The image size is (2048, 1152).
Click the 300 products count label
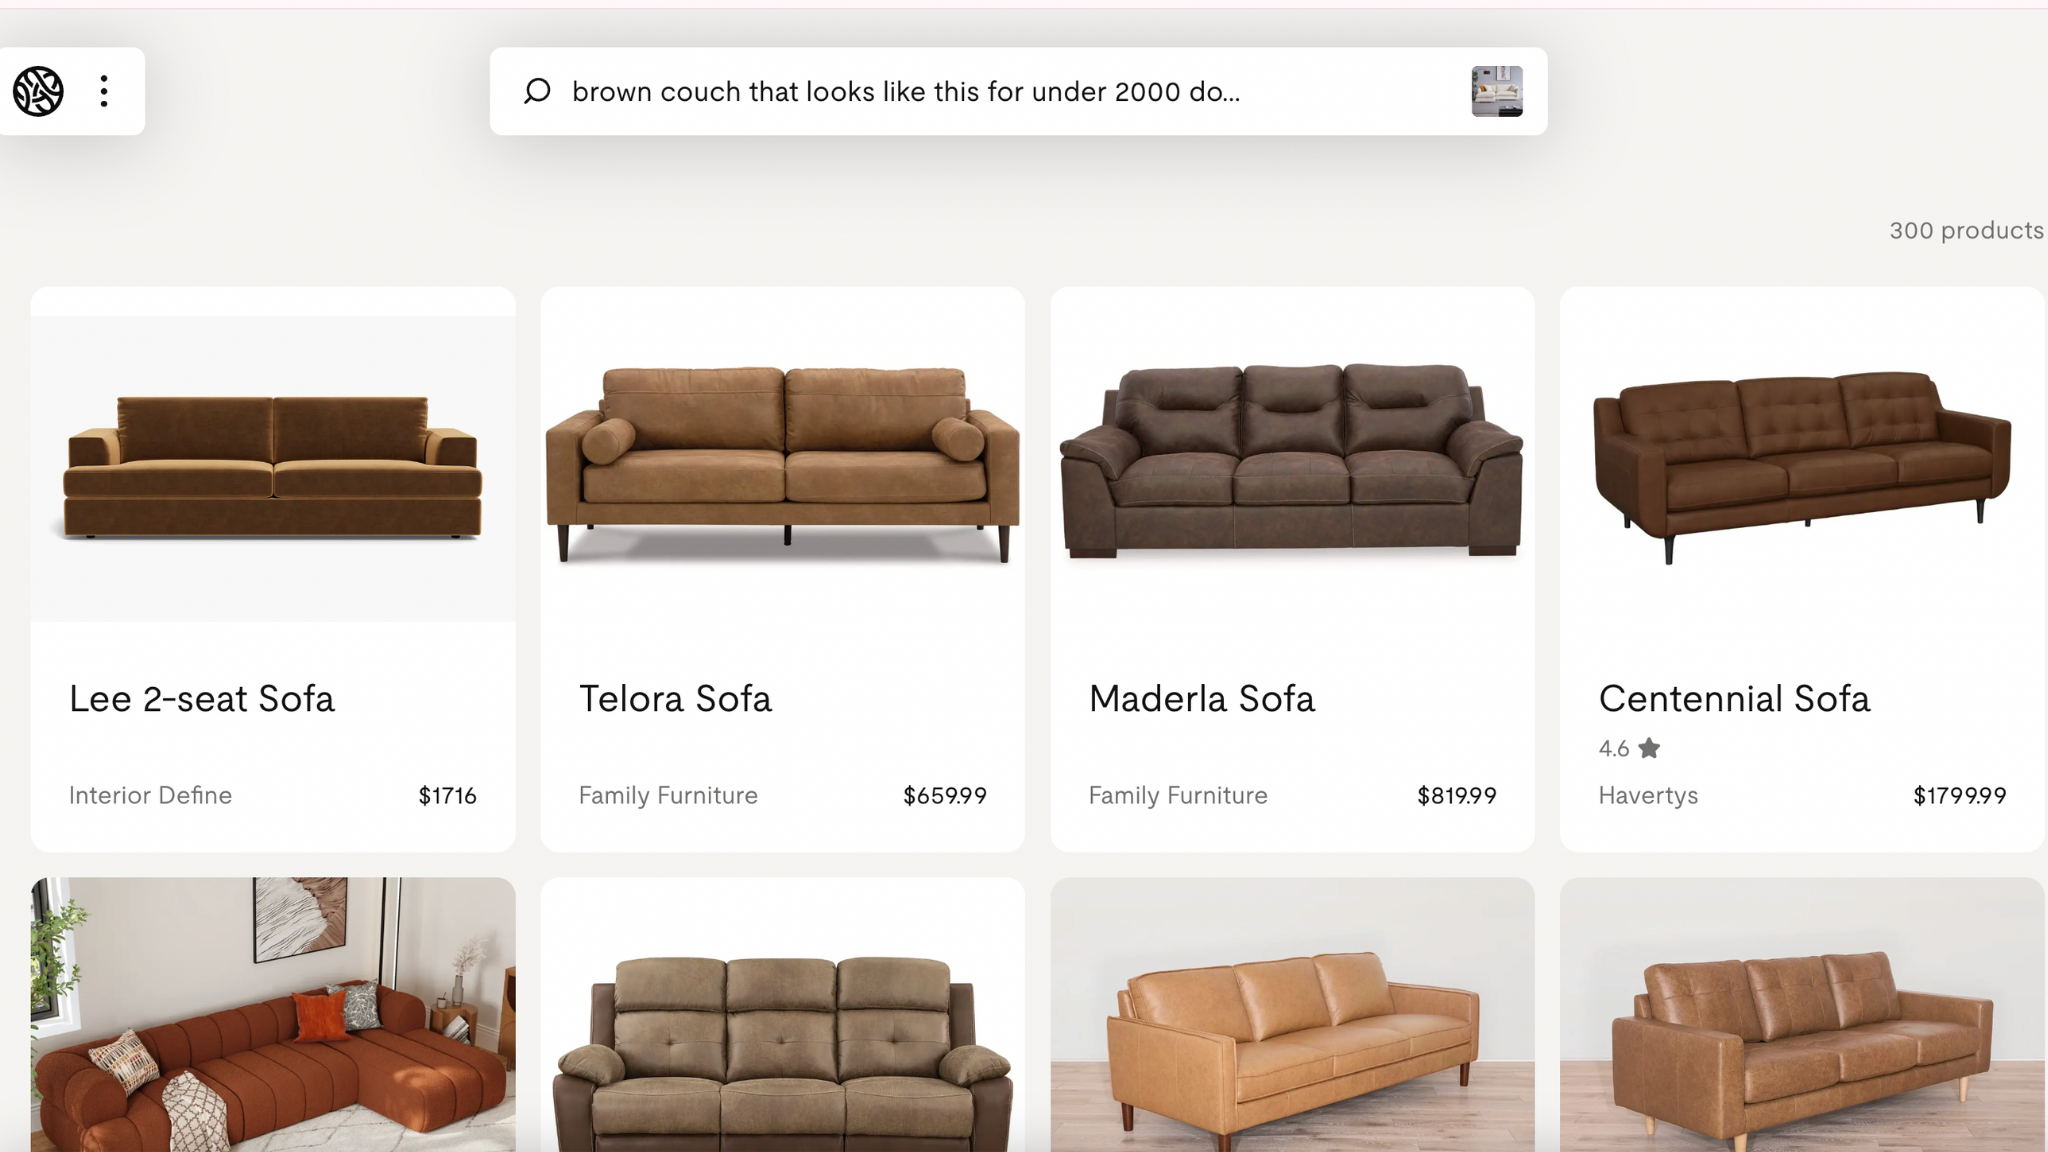[1966, 230]
